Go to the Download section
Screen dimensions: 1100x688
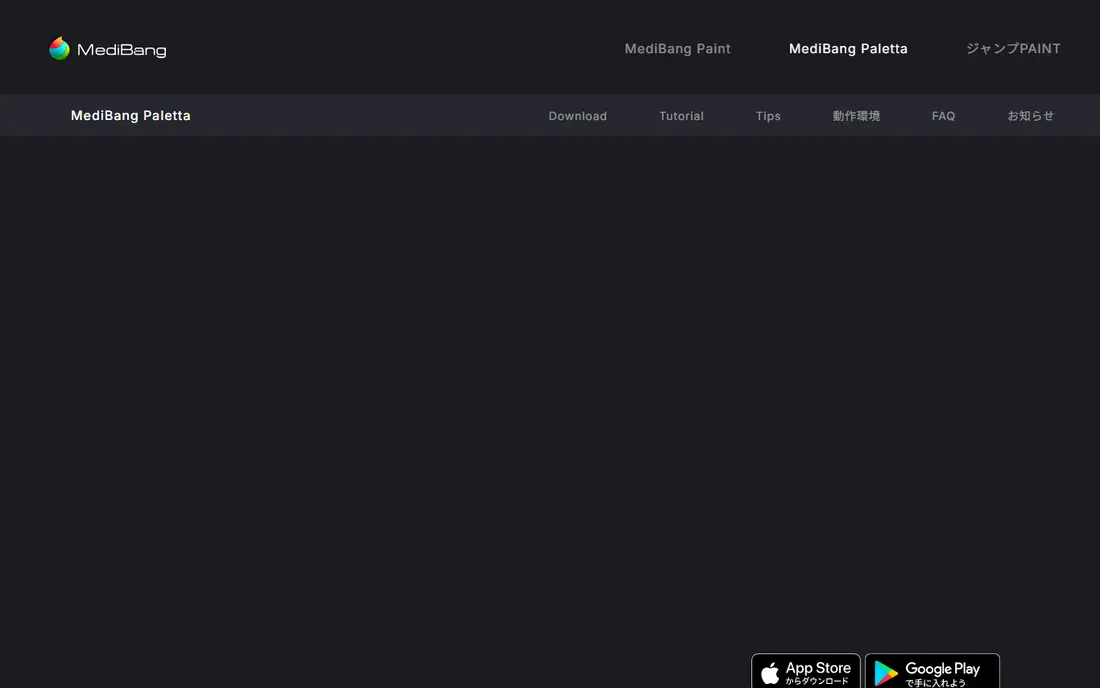coord(577,116)
